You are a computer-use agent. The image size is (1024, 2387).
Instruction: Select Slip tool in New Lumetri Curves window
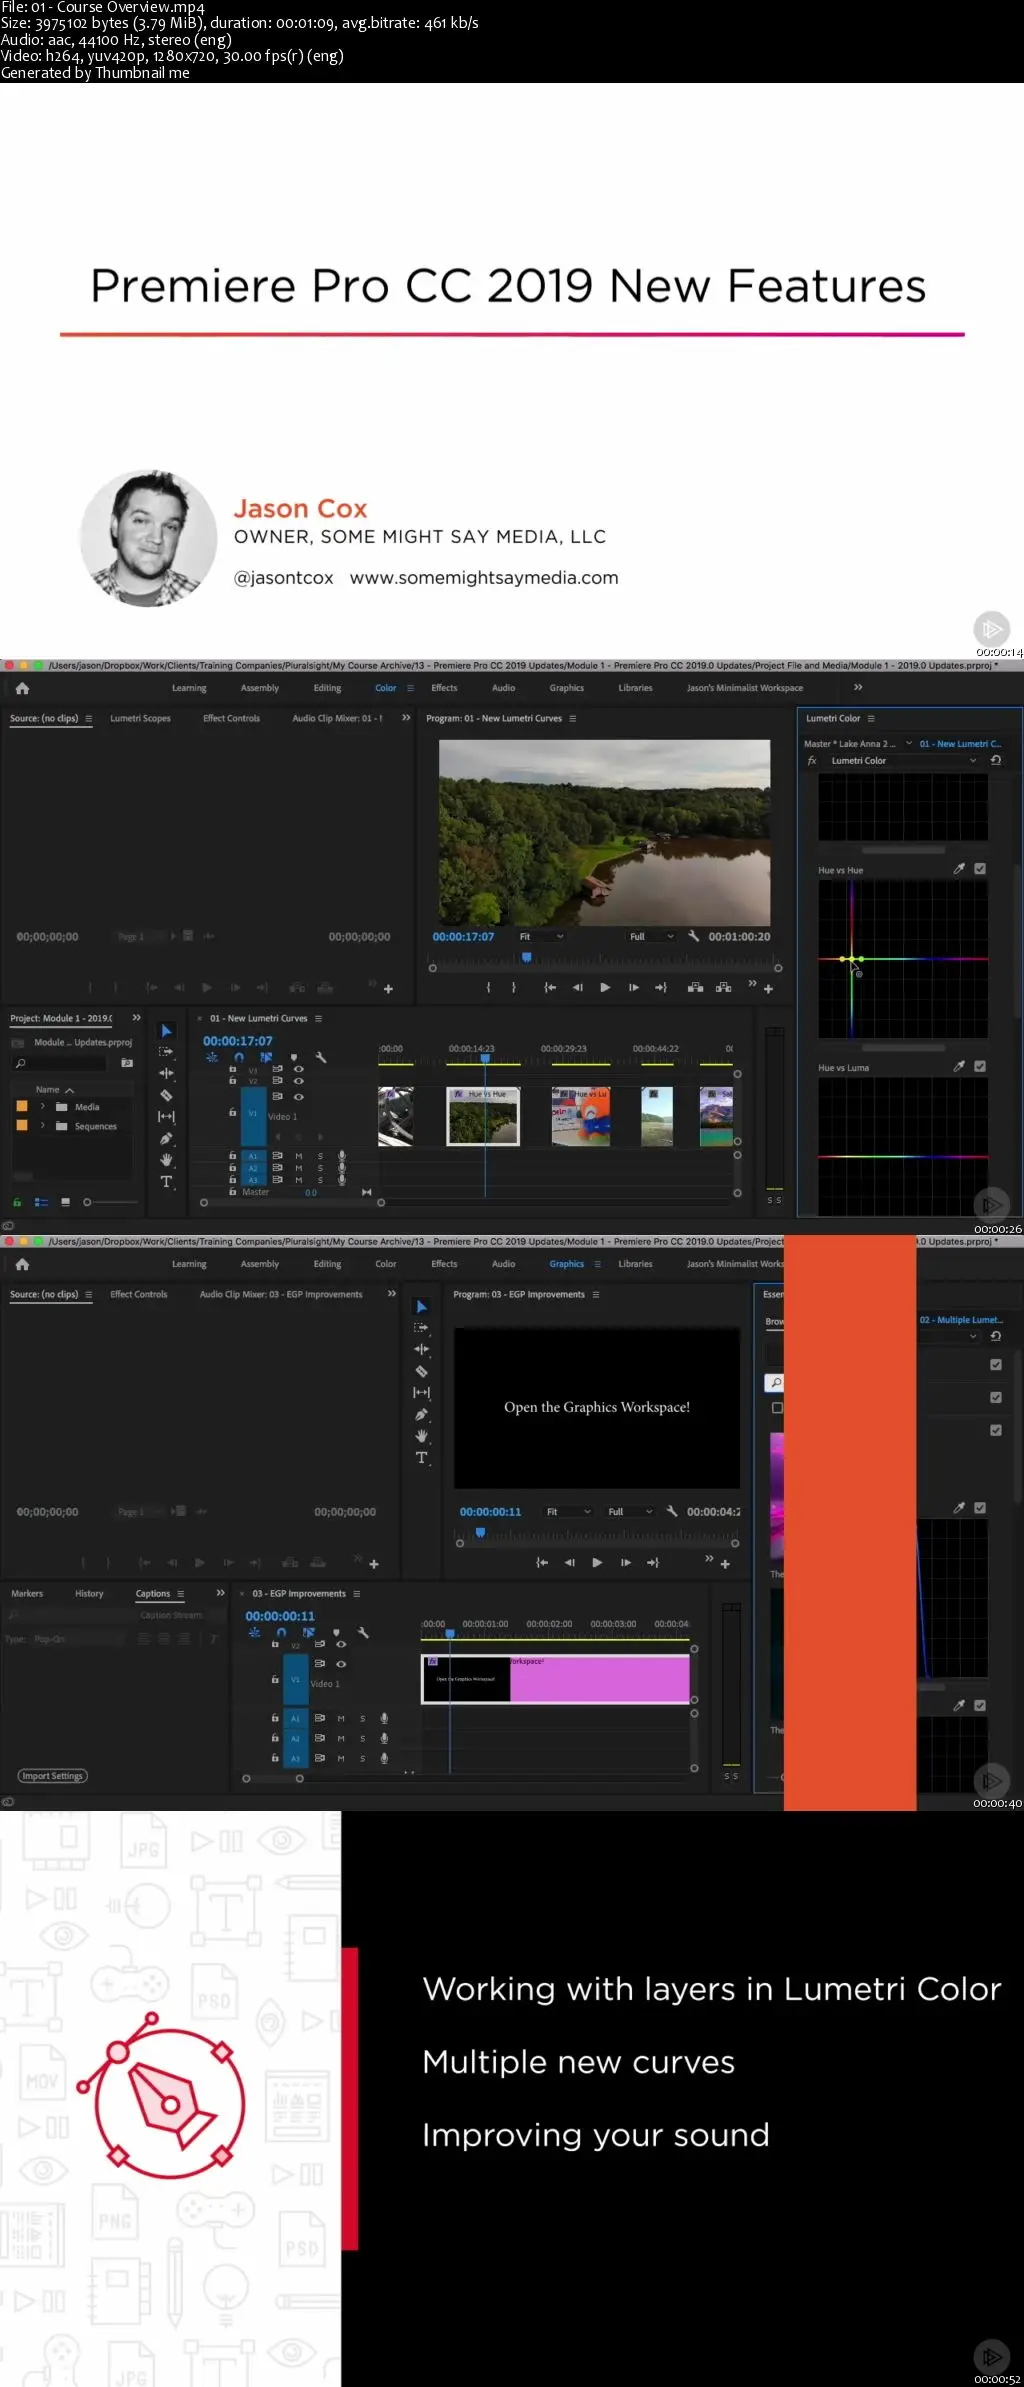(166, 1116)
